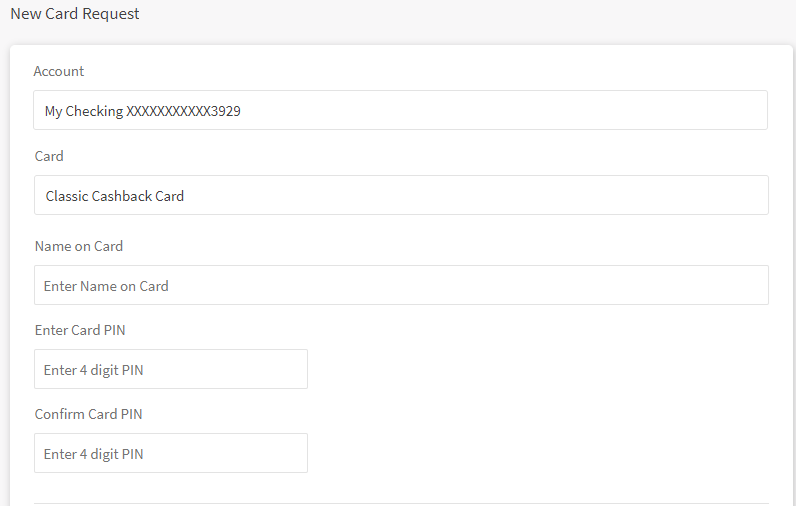Click the Enter Card PIN label
The width and height of the screenshot is (796, 506).
tap(80, 330)
